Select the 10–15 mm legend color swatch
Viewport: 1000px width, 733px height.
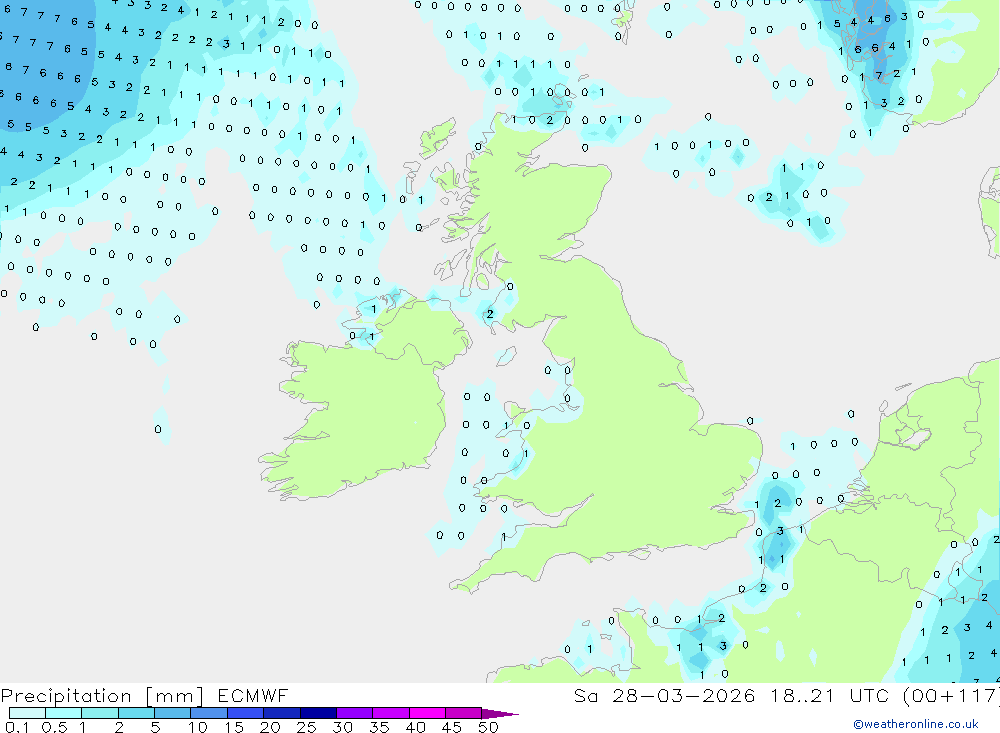pyautogui.click(x=209, y=713)
